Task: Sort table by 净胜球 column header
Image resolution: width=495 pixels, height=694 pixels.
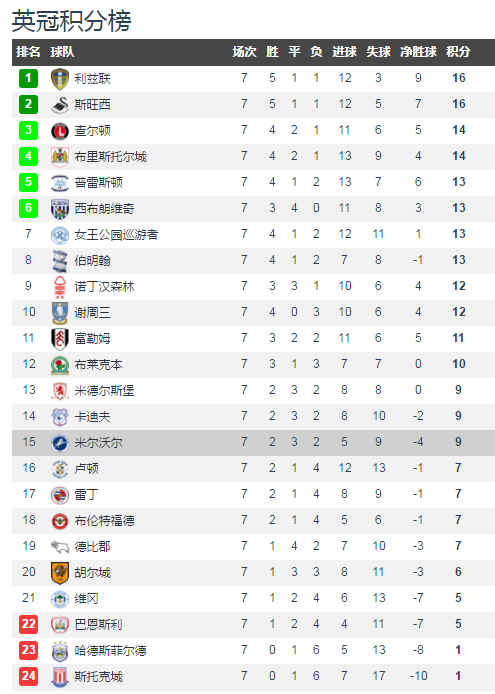Action: tap(418, 52)
